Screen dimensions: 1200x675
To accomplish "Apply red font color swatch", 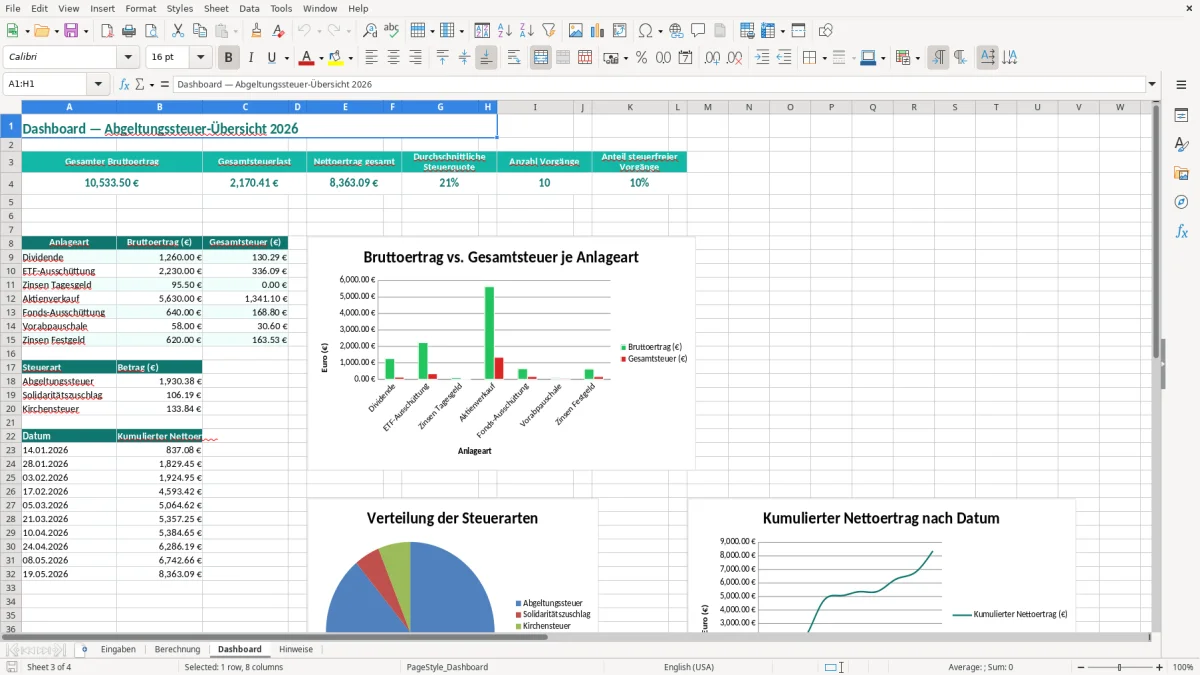I will [x=307, y=58].
